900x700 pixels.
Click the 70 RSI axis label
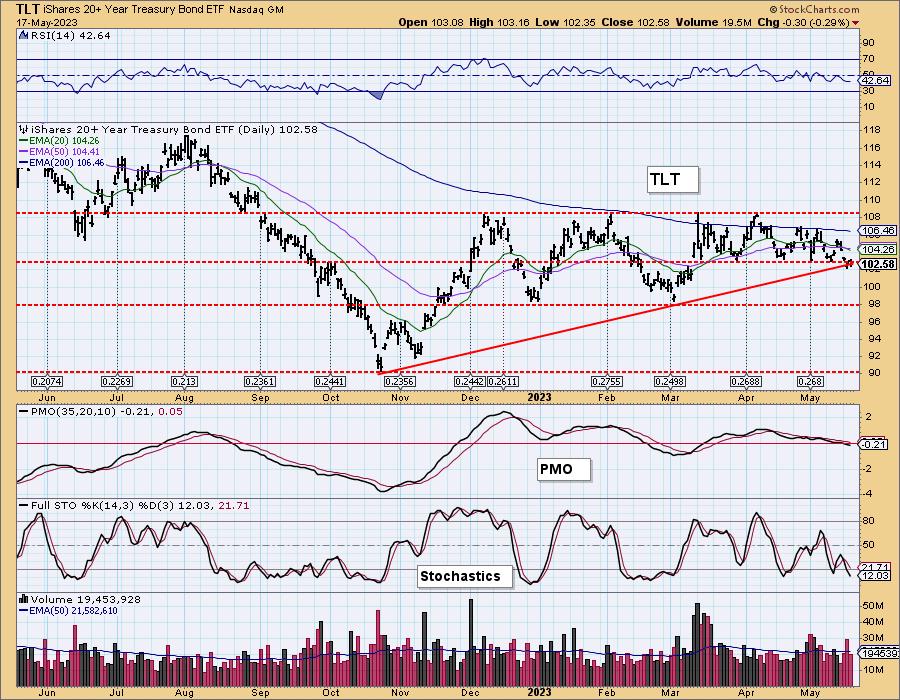[869, 59]
